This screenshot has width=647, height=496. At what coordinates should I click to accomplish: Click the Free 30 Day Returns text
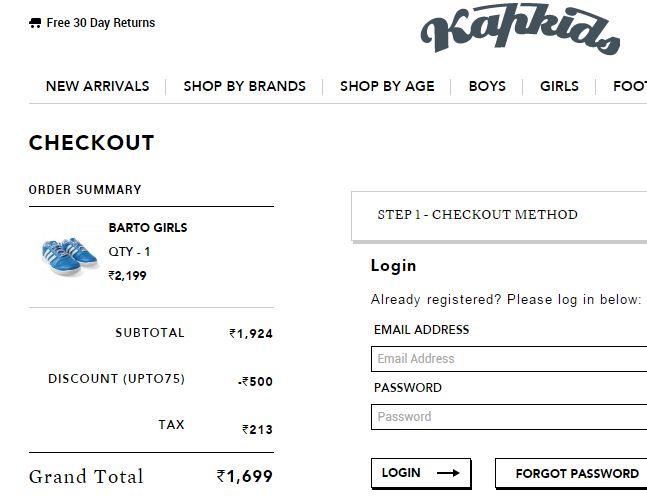coord(101,23)
